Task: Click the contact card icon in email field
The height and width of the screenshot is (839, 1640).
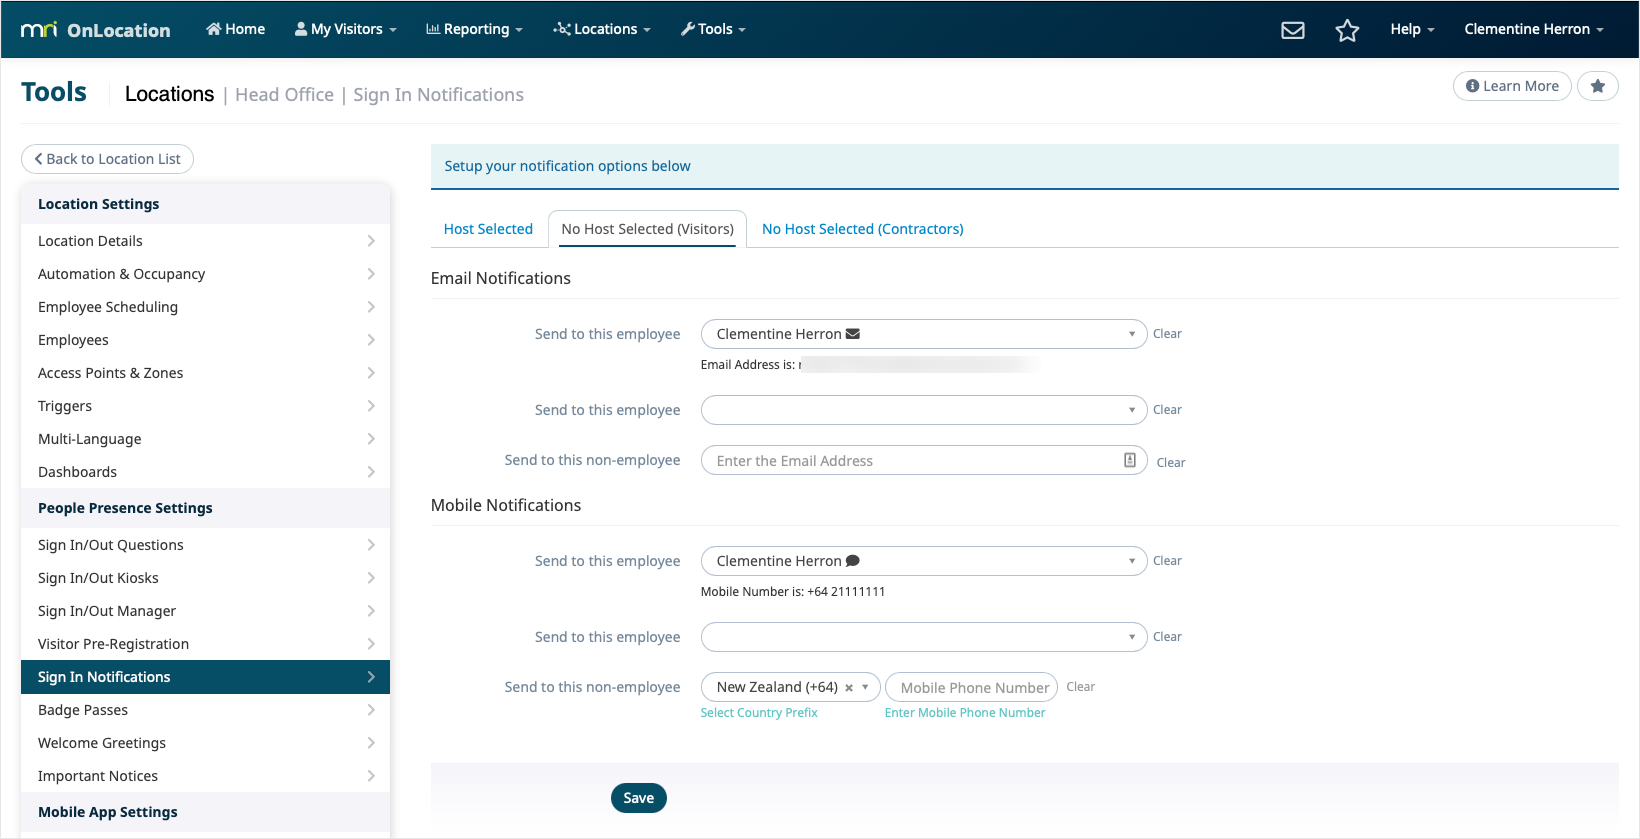Action: click(1130, 460)
